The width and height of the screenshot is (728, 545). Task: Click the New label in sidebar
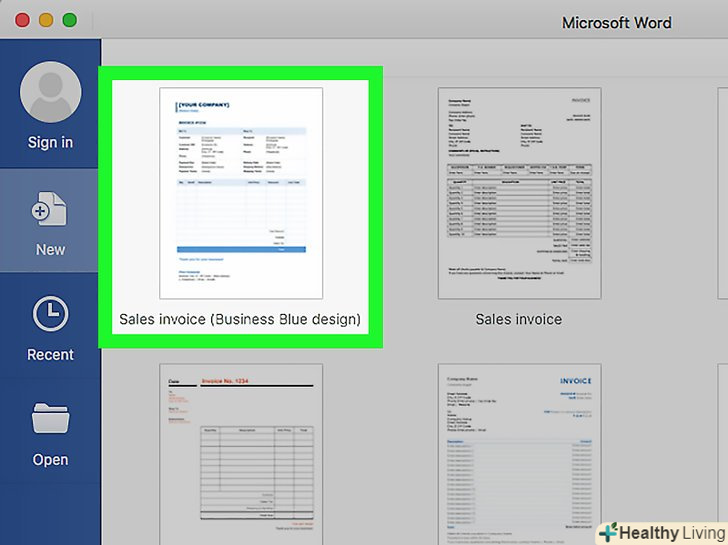point(50,250)
